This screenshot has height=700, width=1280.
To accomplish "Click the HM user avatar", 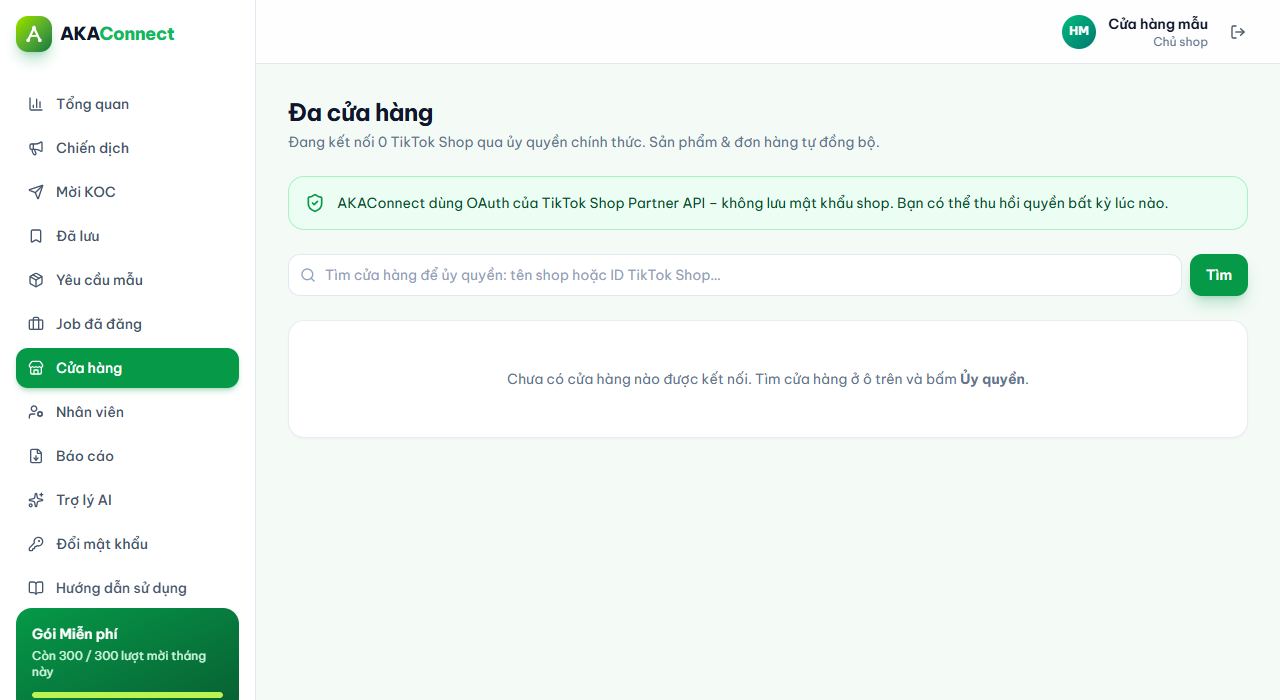I will click(1078, 32).
